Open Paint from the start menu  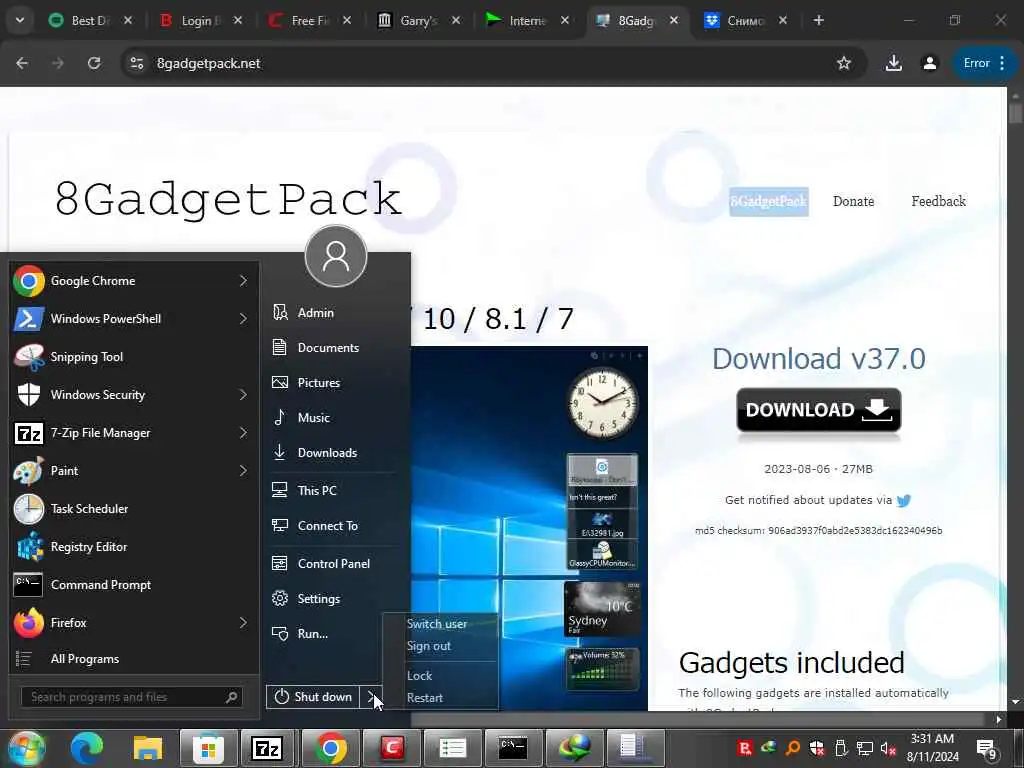[134, 470]
